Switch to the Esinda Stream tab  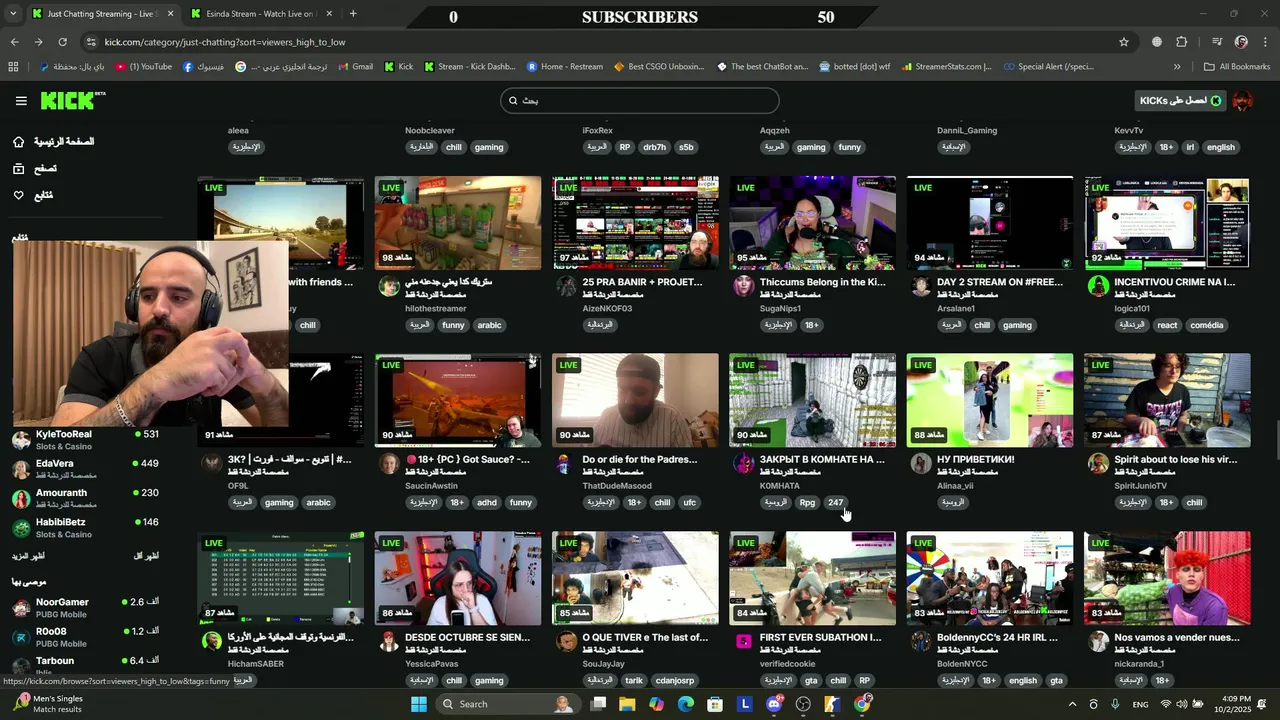coord(260,14)
